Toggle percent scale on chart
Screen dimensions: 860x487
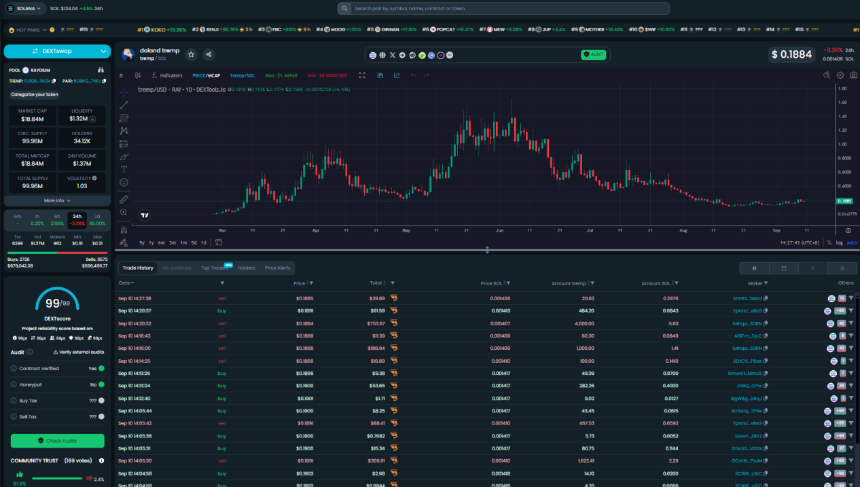click(x=829, y=242)
